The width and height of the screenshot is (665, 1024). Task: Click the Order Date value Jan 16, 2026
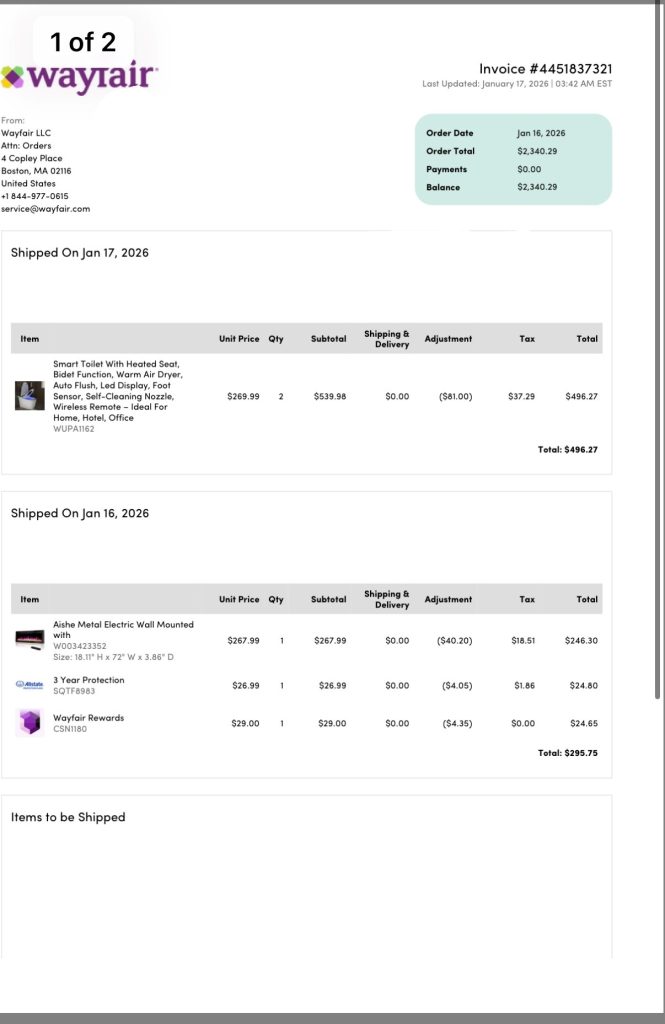click(x=541, y=133)
